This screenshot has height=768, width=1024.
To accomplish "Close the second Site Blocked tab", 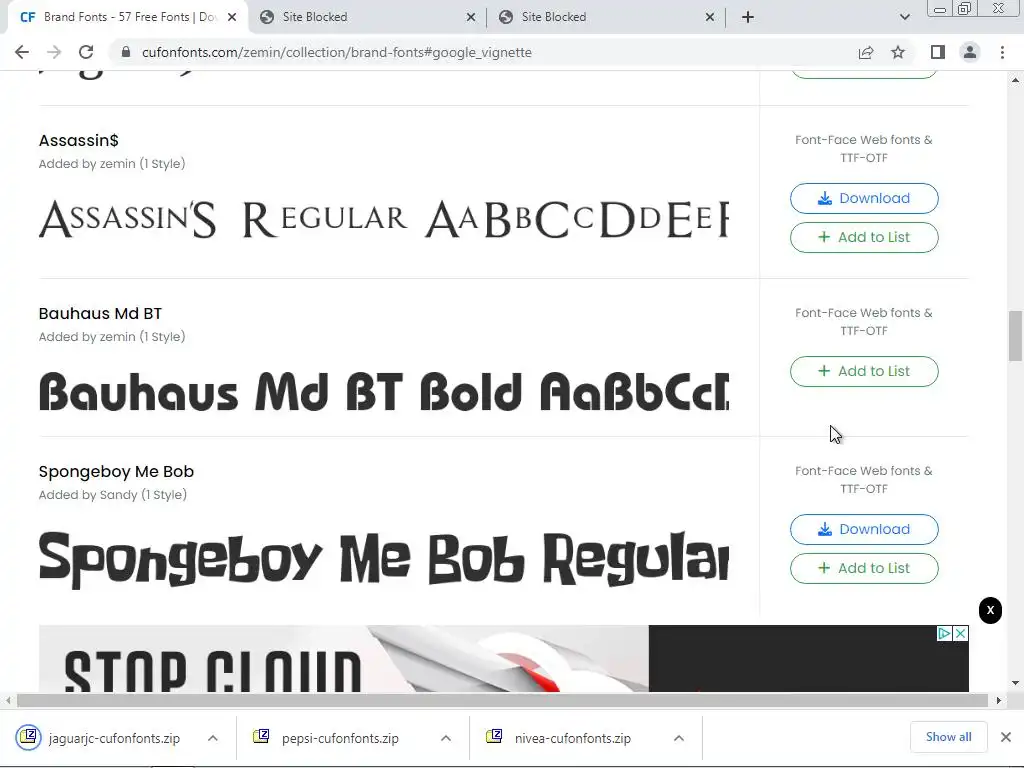I will pos(710,17).
